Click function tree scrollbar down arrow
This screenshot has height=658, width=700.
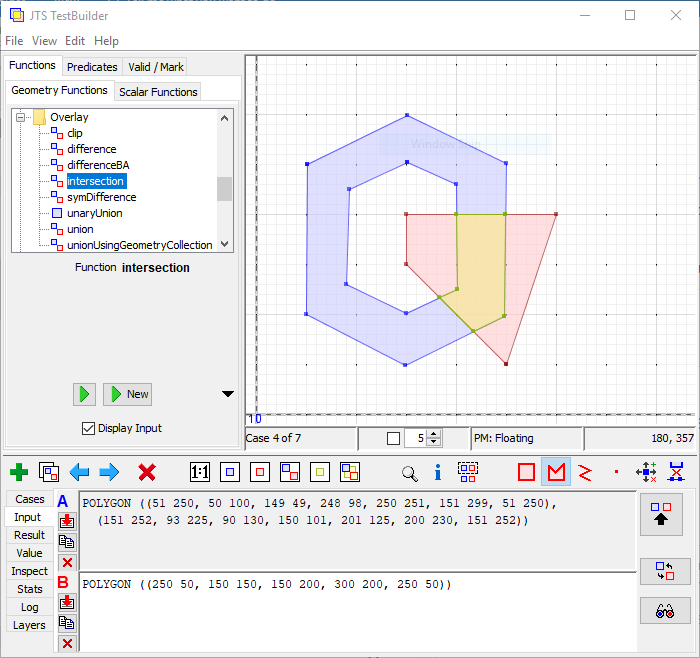pyautogui.click(x=225, y=244)
